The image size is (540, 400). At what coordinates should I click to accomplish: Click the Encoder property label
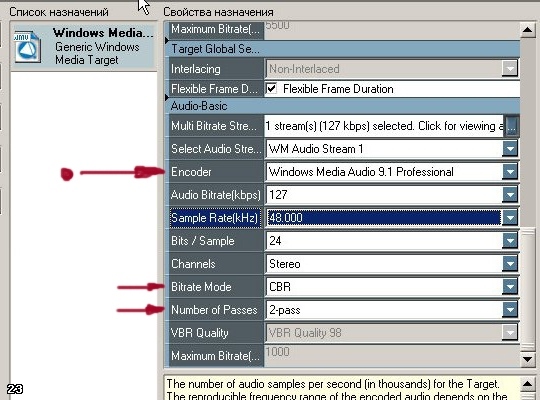point(216,172)
